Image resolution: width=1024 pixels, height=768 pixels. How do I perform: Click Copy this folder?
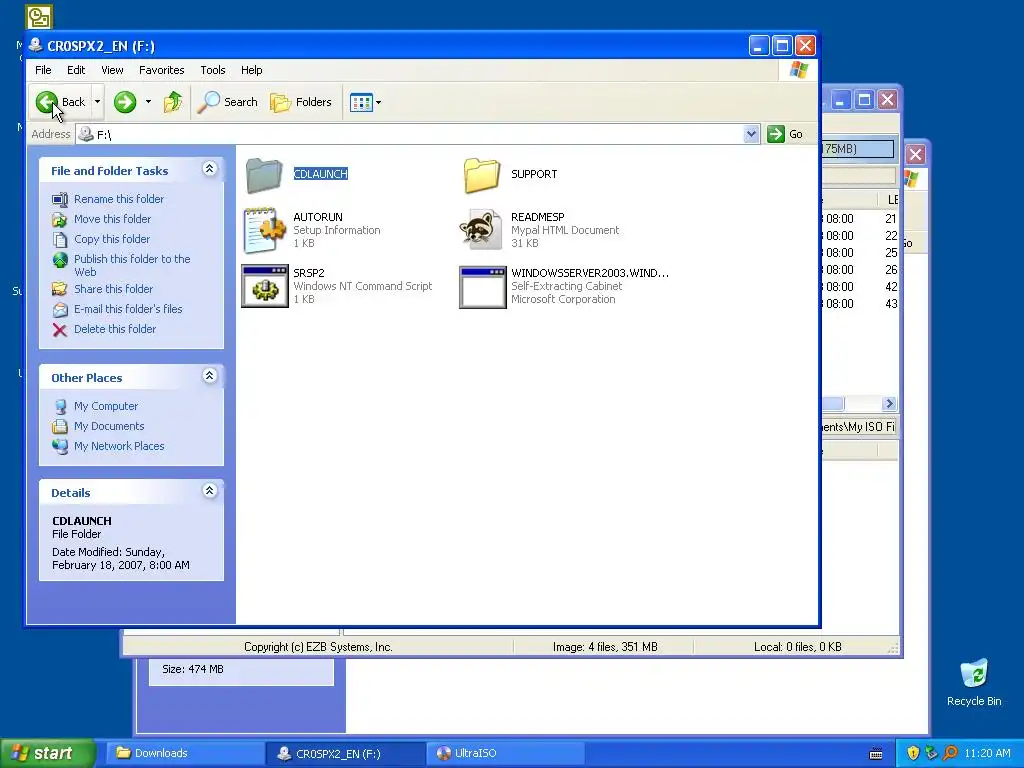click(112, 239)
